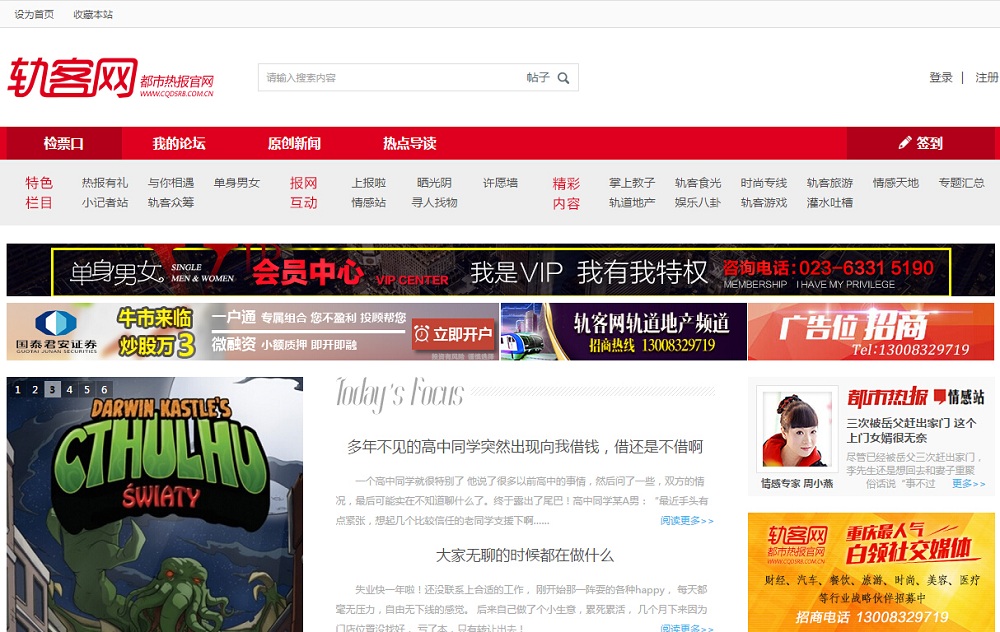This screenshot has width=1000, height=632.
Task: Click the 轨客网 site logo
Action: pyautogui.click(x=111, y=78)
